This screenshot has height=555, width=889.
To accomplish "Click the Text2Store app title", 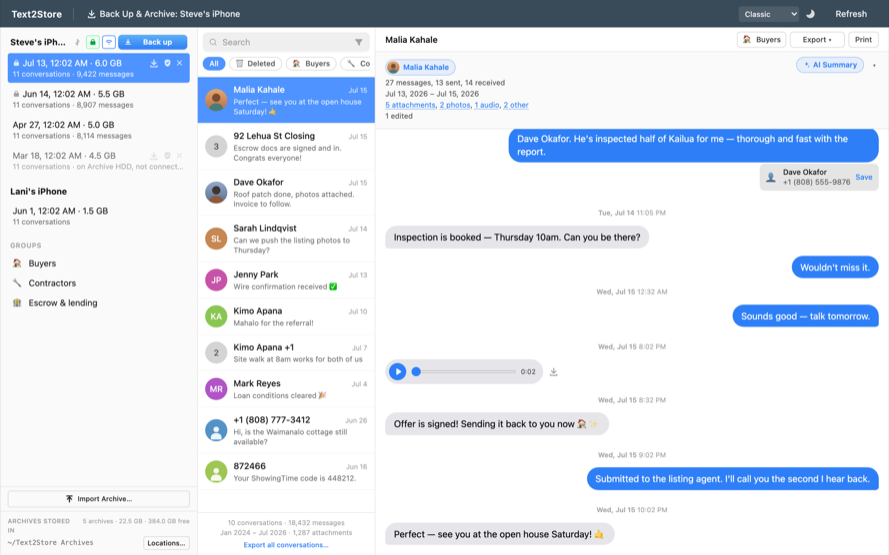I will tap(37, 14).
